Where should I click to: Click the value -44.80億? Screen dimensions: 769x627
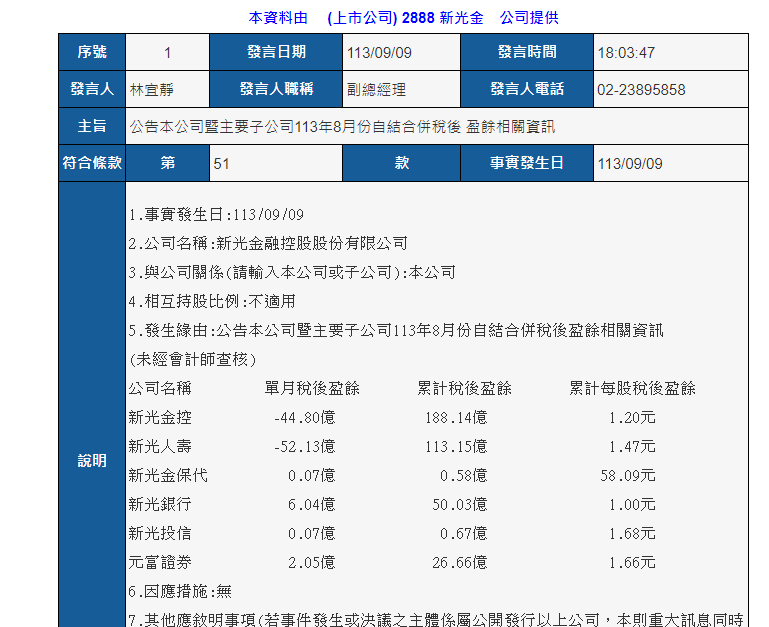(x=304, y=418)
